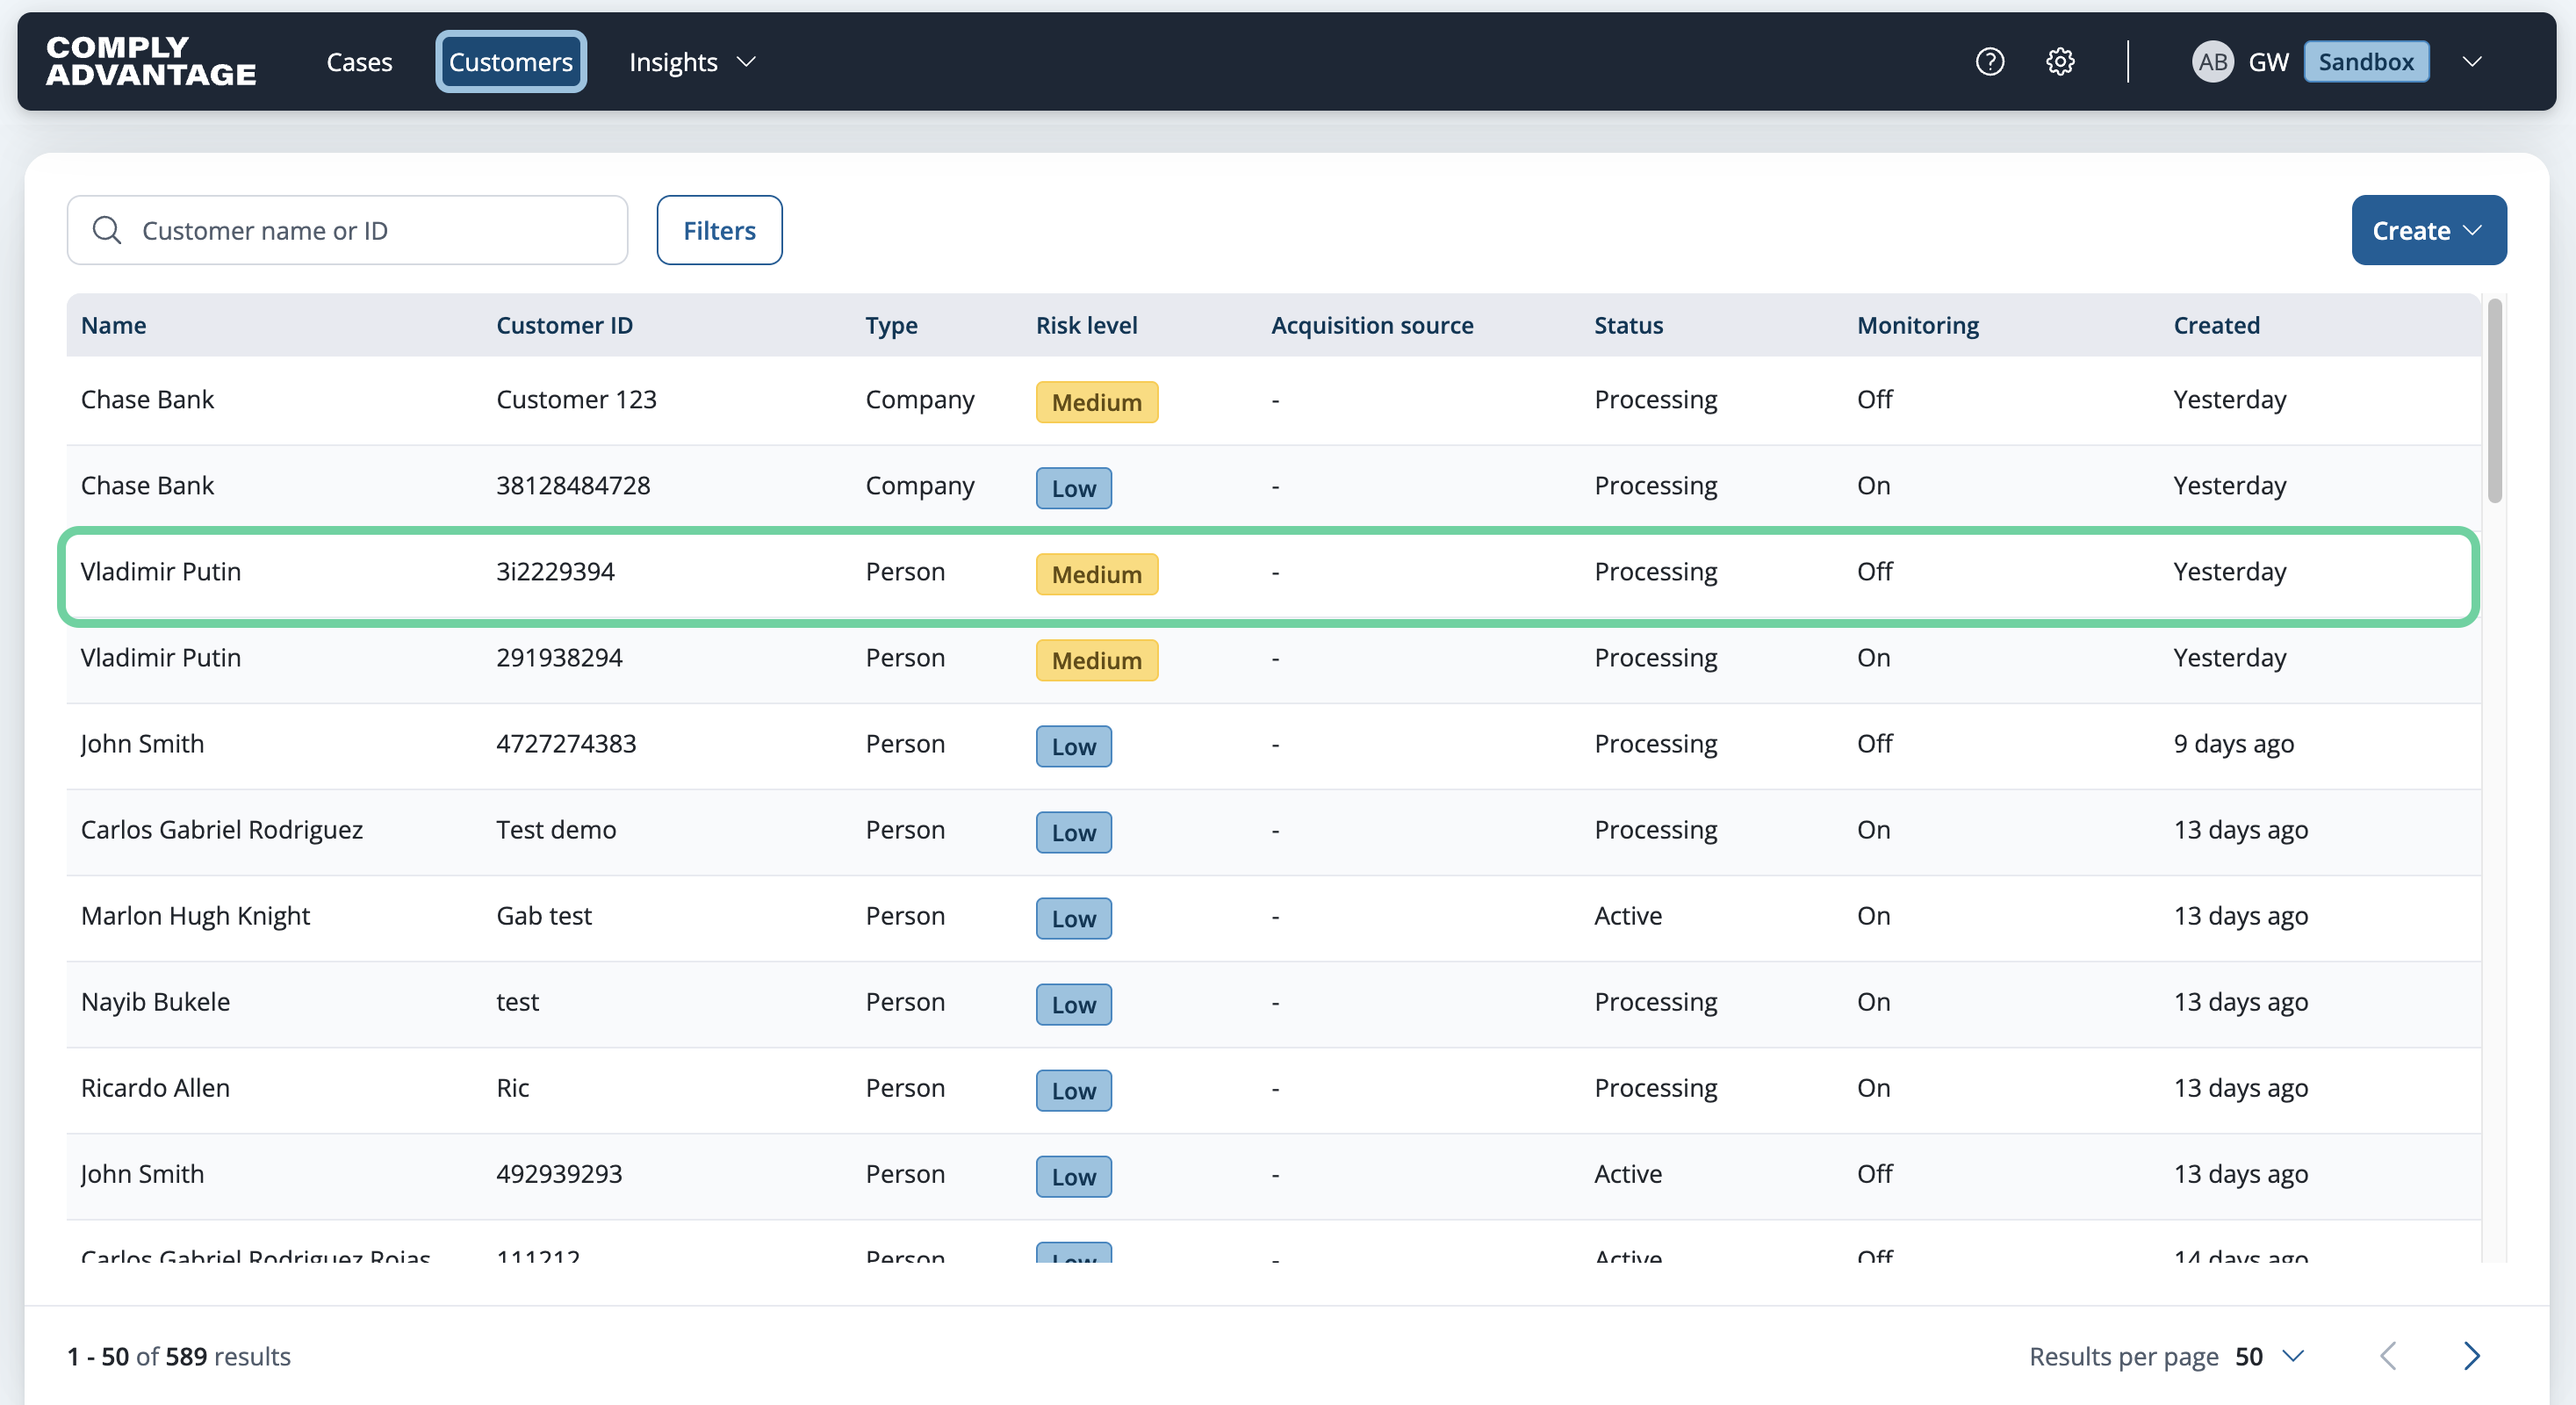Change Results per page value 50

2269,1356
